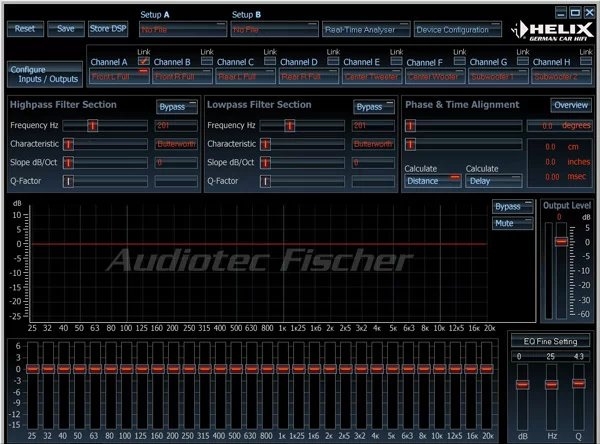Open Device Configuration
Viewport: 600px width, 444px height.
click(456, 29)
